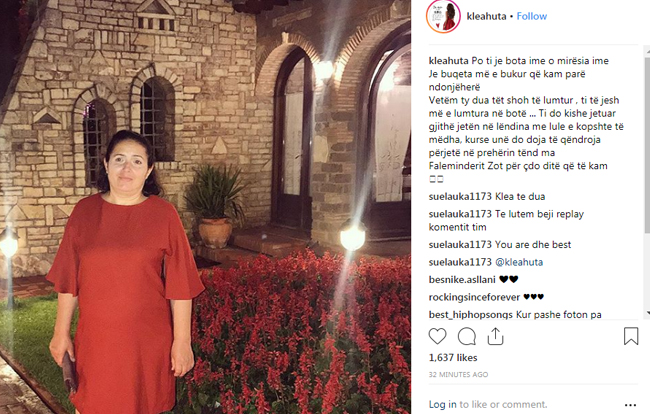
Task: Open besnike.asllani's profile from comment
Action: coord(462,280)
